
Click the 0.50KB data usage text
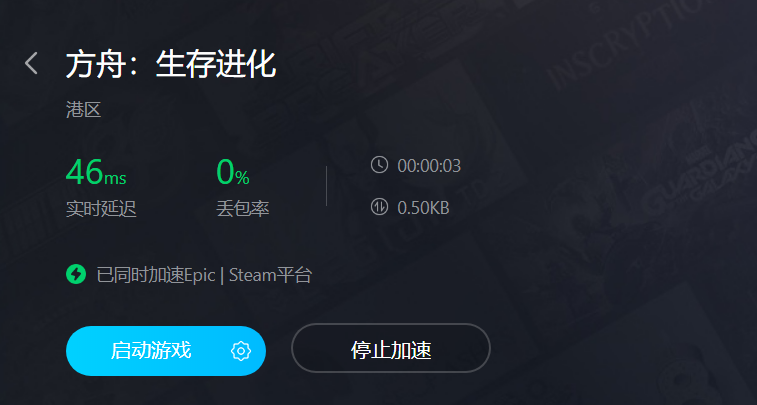423,208
